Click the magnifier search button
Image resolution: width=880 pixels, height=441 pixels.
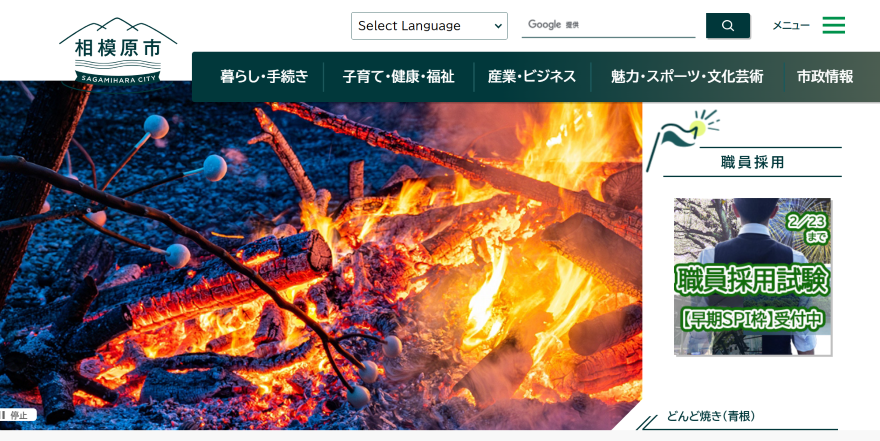[727, 25]
